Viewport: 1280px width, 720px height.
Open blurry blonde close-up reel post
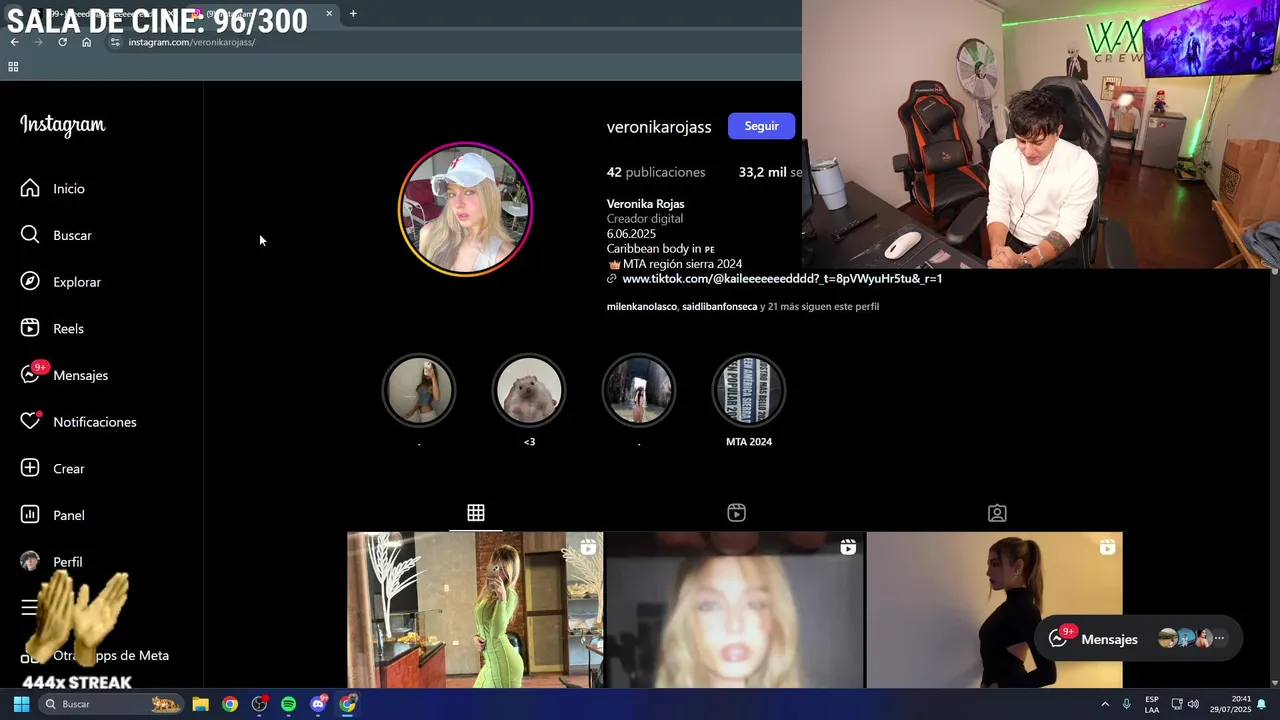(x=735, y=610)
